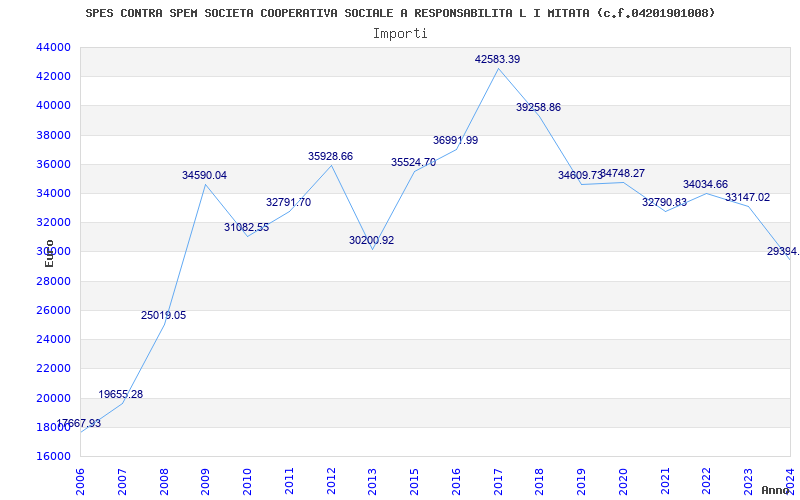The height and width of the screenshot is (500, 800).
Task: Click the y-axis tick 22000
Action: tap(53, 368)
